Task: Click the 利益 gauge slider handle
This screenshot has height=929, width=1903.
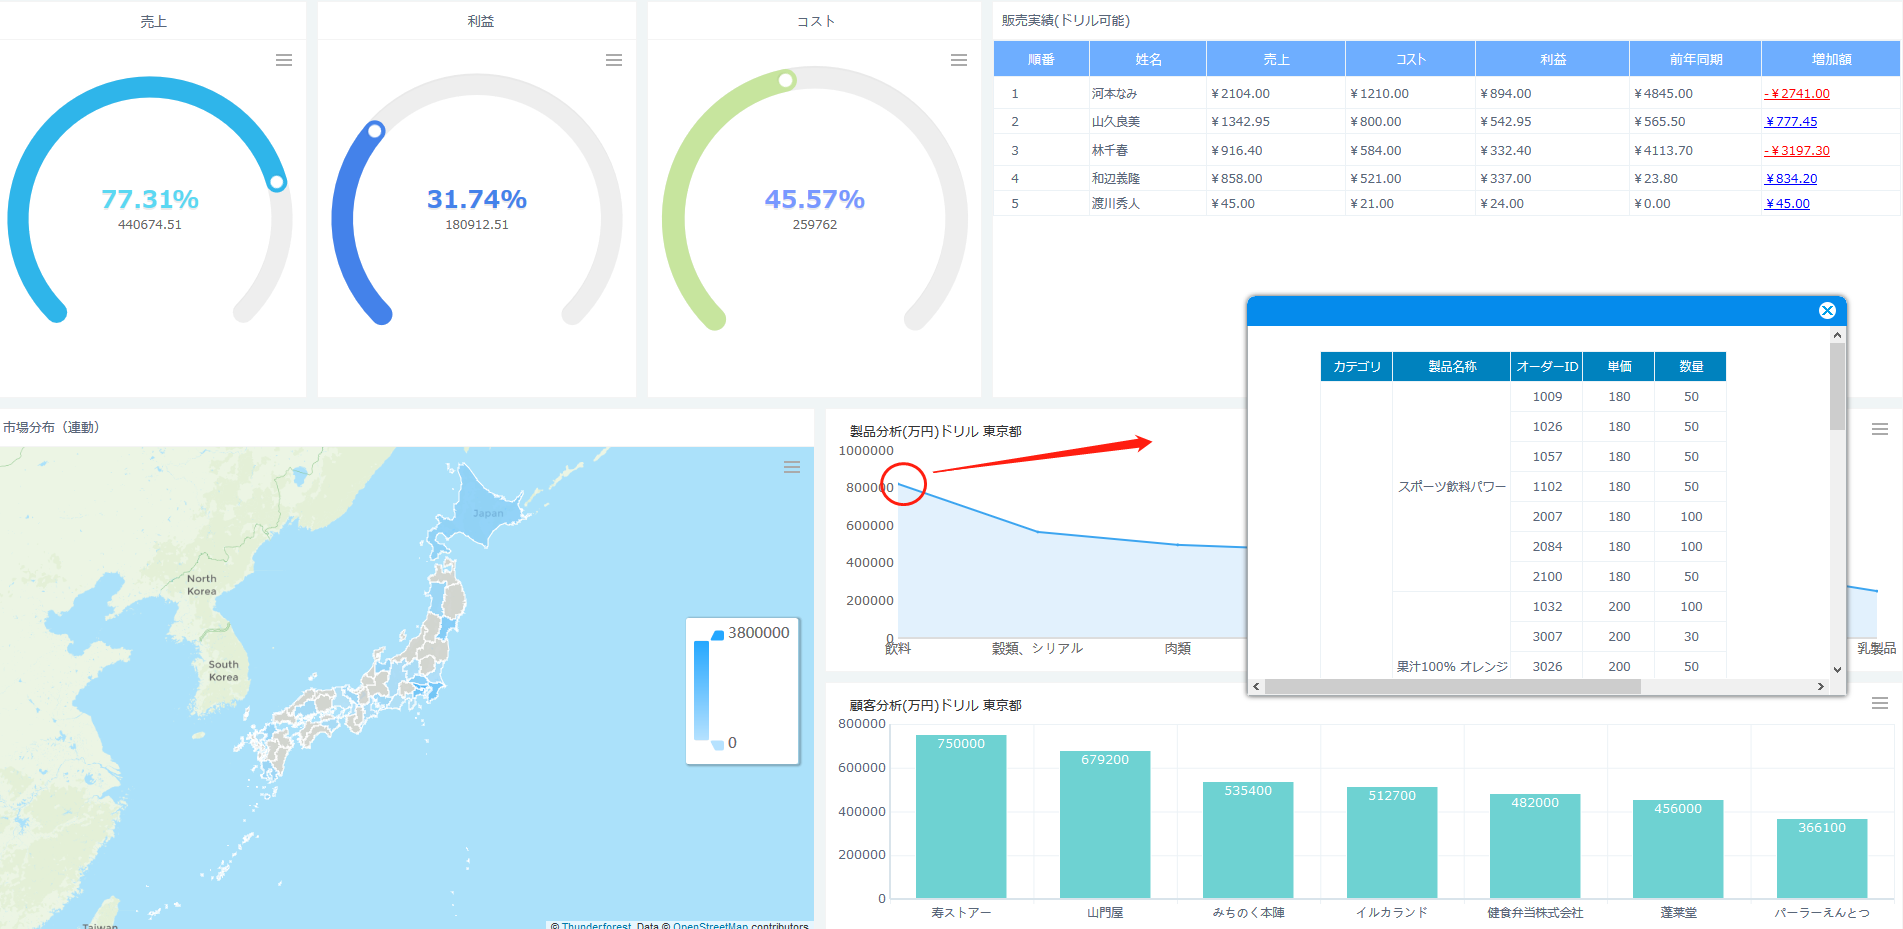Action: (x=375, y=130)
